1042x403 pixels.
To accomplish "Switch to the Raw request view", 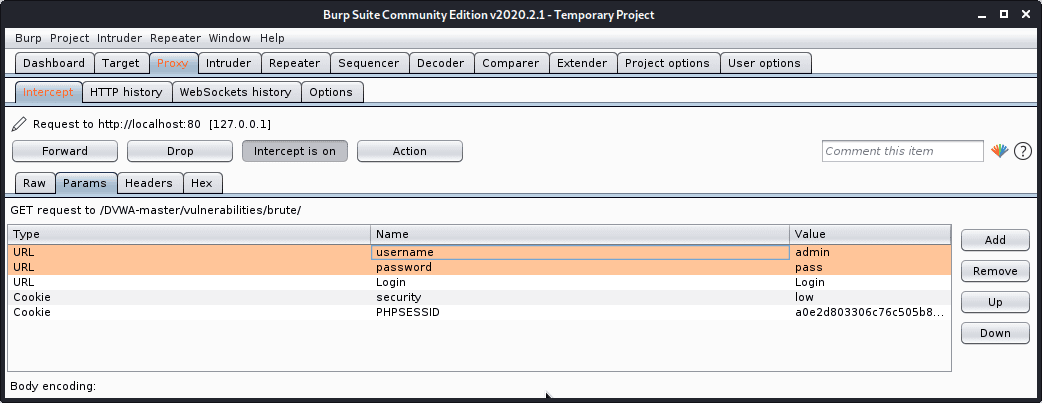I will tap(35, 183).
